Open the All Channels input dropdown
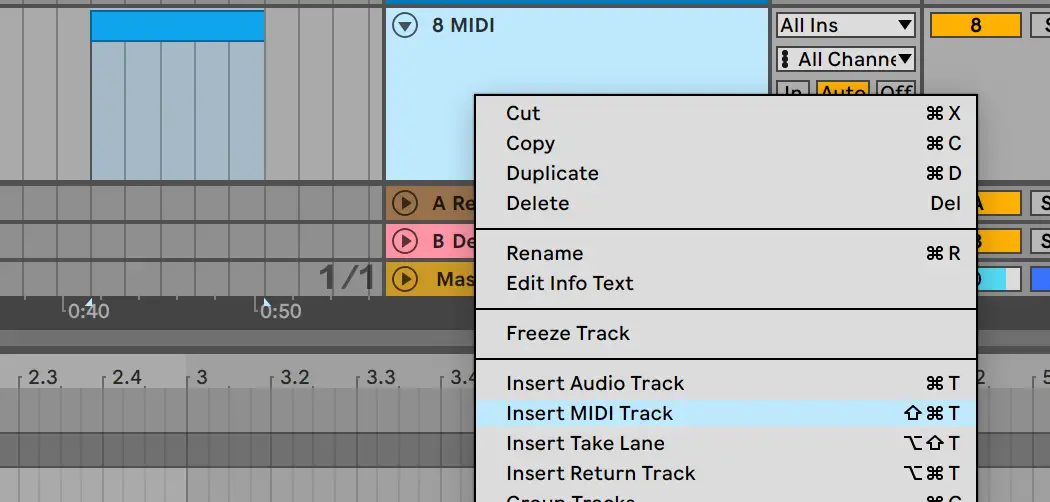The image size is (1050, 502). click(846, 60)
